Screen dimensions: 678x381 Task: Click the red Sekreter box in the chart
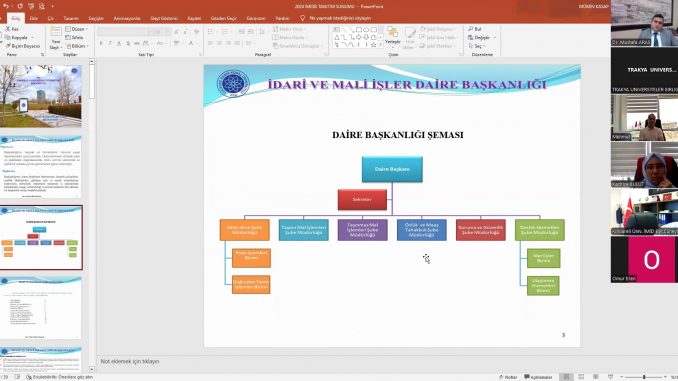(x=362, y=199)
